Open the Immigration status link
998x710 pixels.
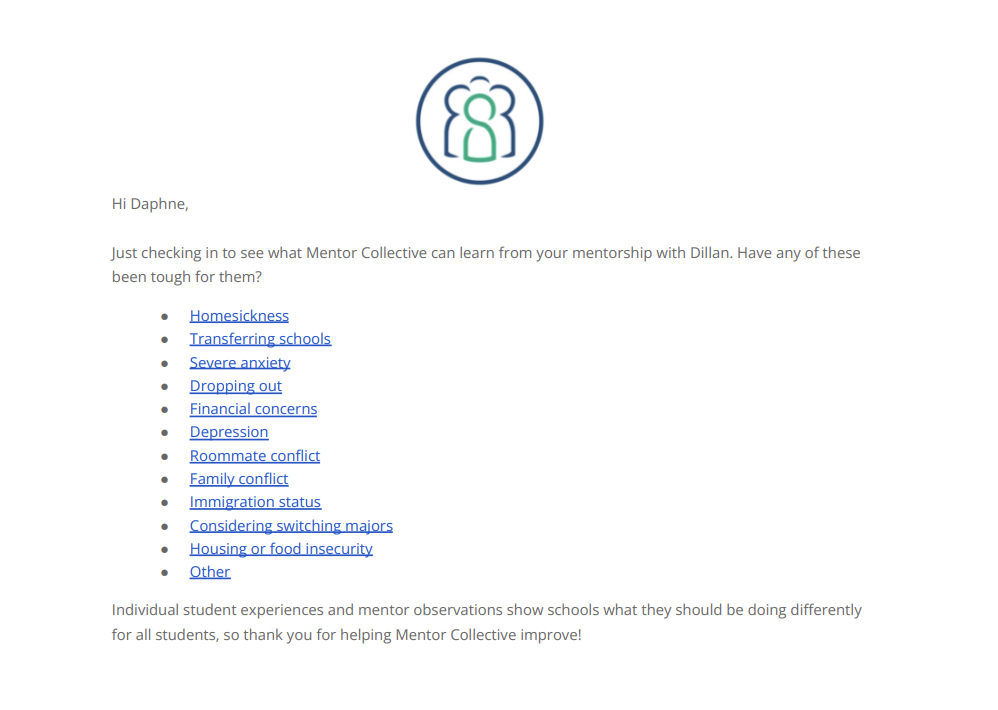point(255,502)
